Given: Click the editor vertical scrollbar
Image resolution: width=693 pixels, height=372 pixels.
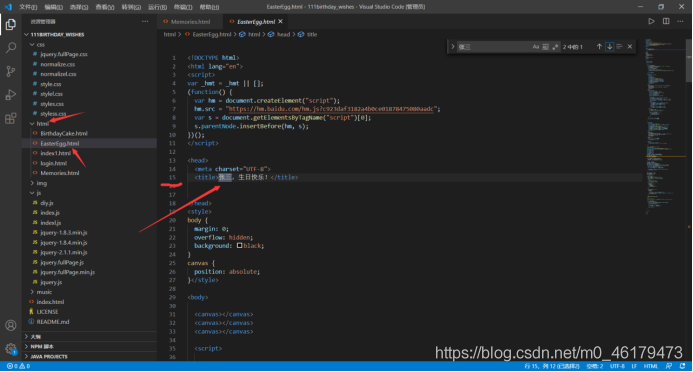Looking at the screenshot, I should (x=689, y=62).
